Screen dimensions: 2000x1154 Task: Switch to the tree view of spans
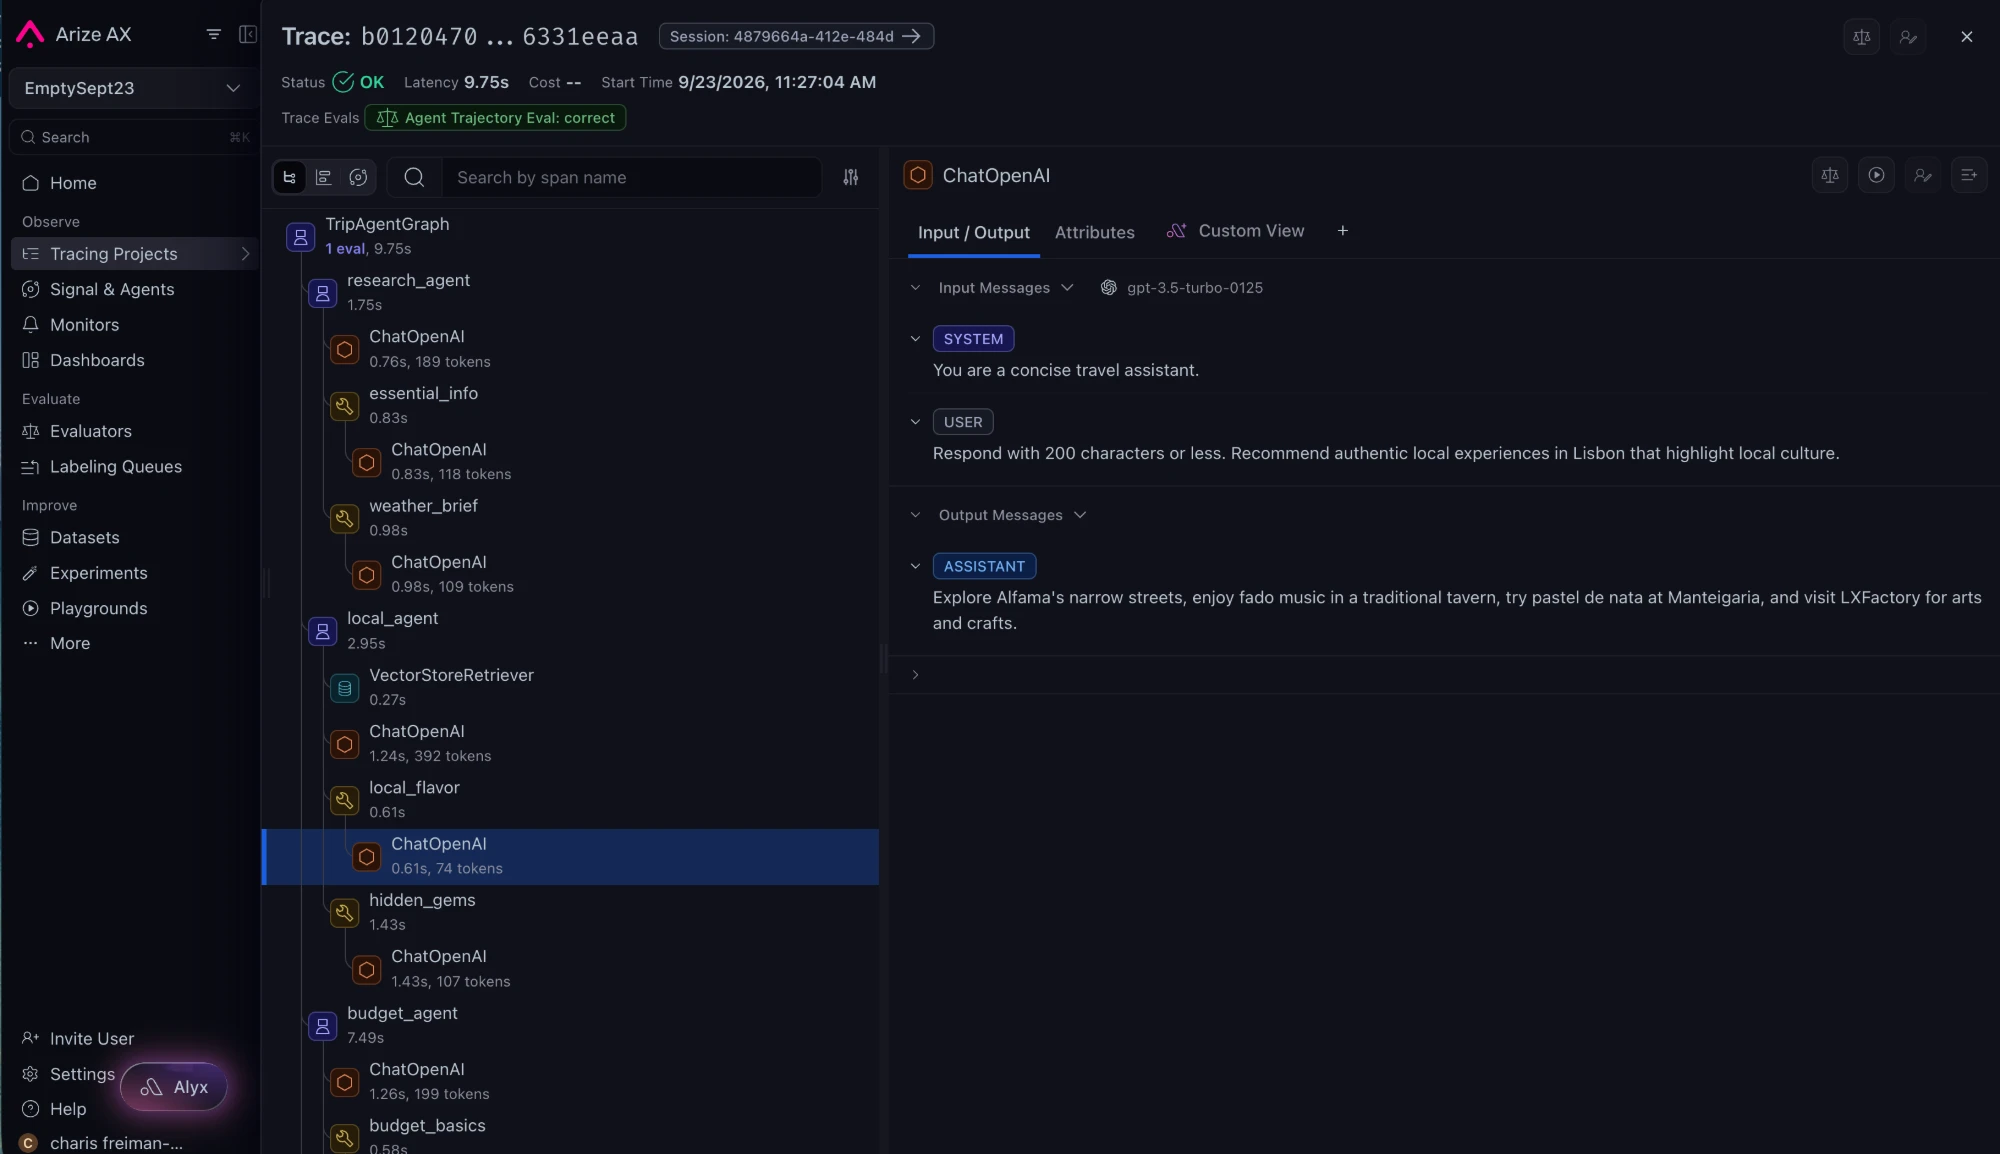click(x=290, y=177)
